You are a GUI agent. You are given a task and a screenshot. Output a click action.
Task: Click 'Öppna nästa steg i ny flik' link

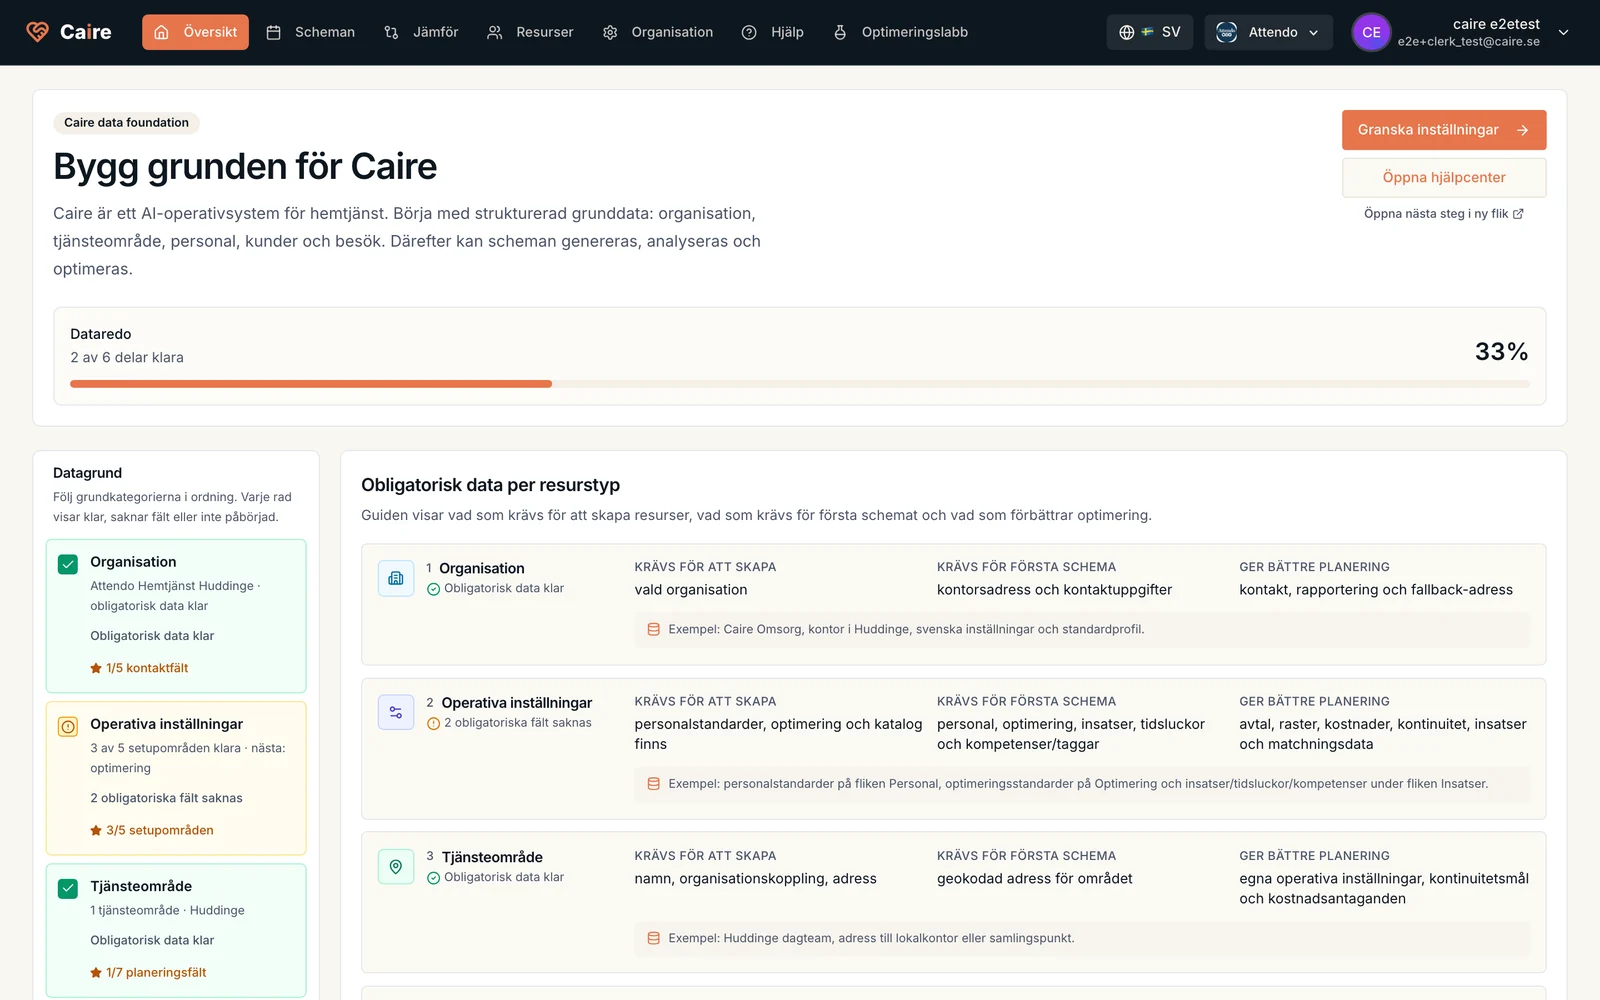click(x=1444, y=214)
